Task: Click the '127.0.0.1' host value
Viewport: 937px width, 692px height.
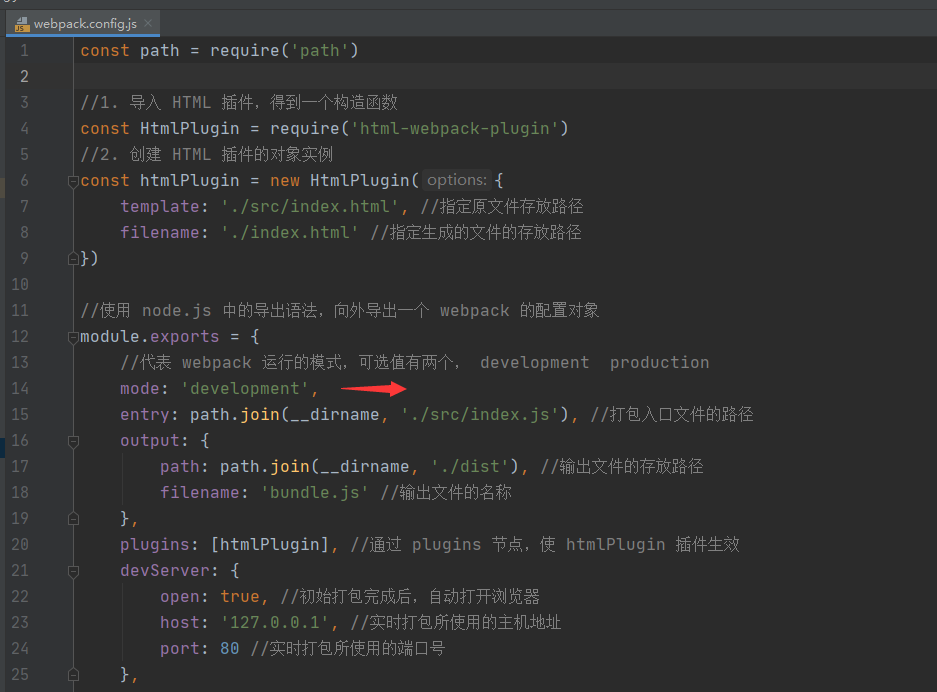Action: pyautogui.click(x=275, y=623)
